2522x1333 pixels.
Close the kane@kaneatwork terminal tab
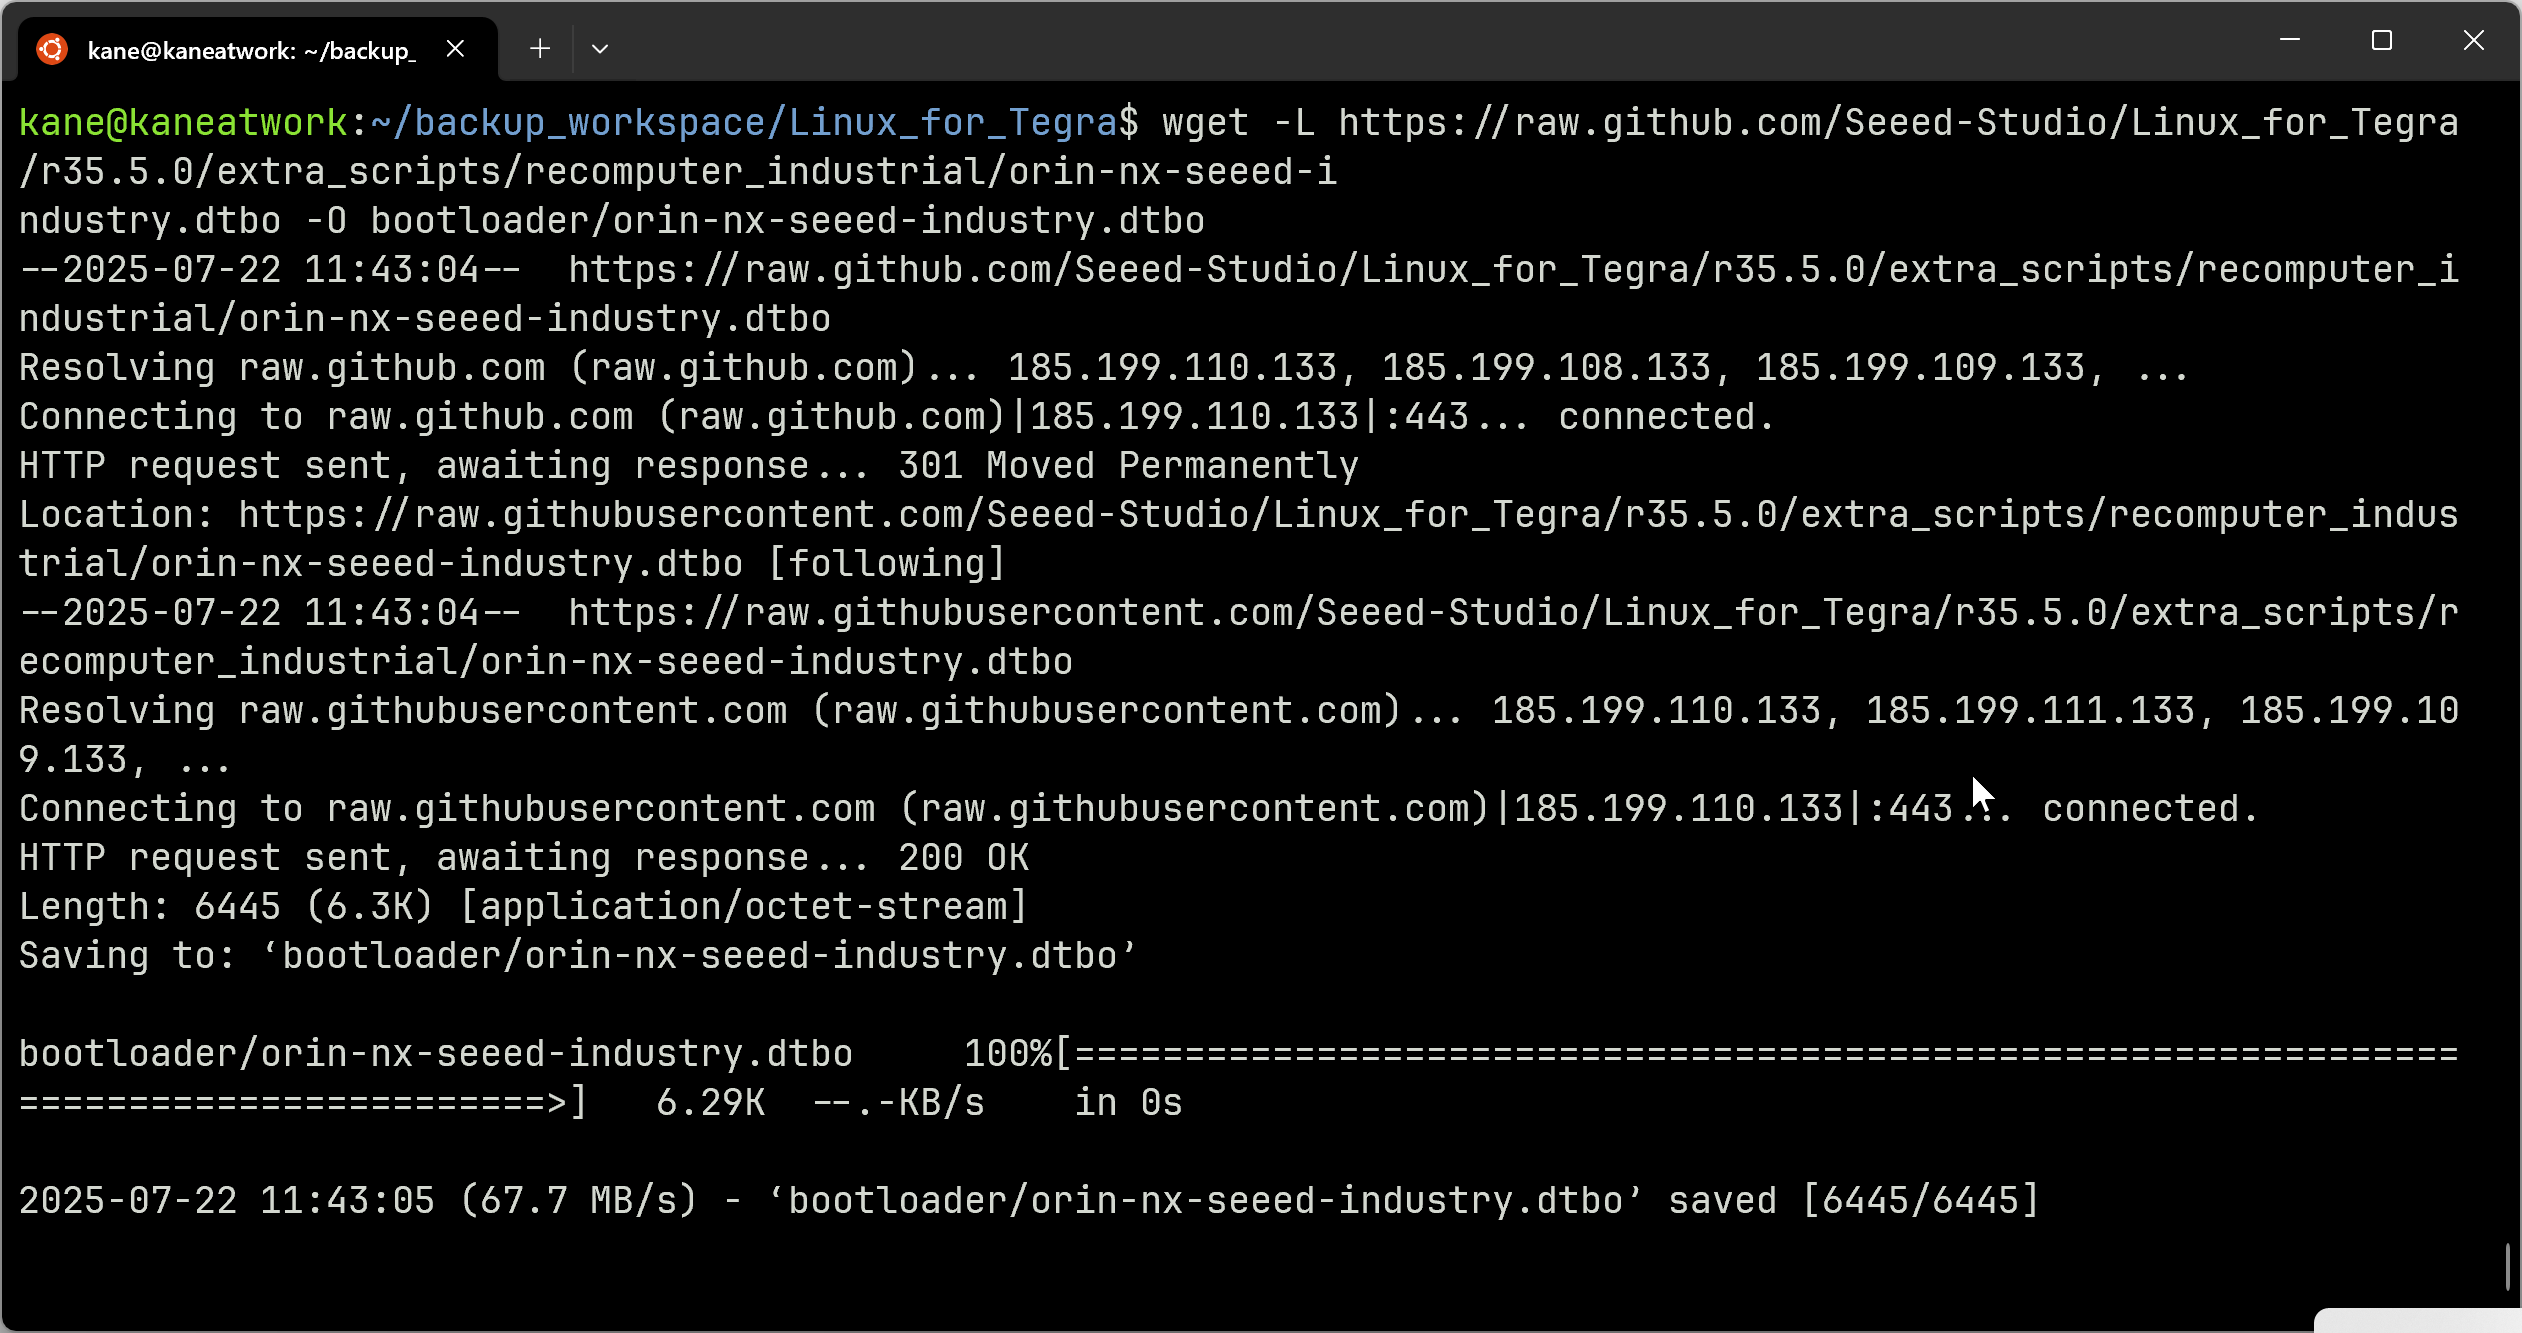click(x=455, y=49)
